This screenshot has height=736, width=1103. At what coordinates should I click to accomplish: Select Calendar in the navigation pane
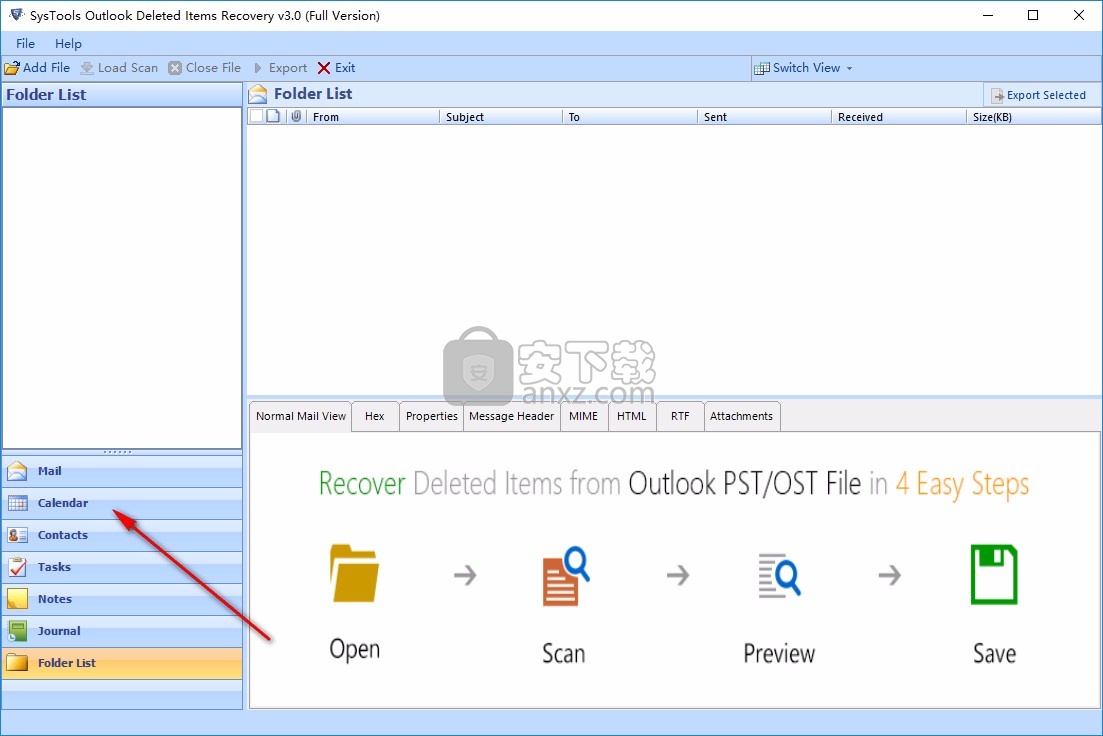pos(122,503)
